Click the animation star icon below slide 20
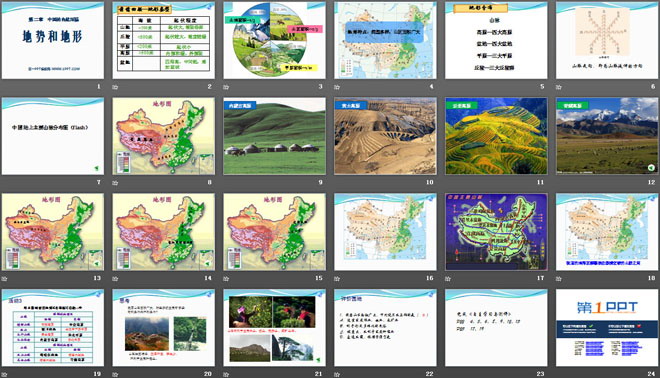The image size is (660, 378). [x=115, y=374]
